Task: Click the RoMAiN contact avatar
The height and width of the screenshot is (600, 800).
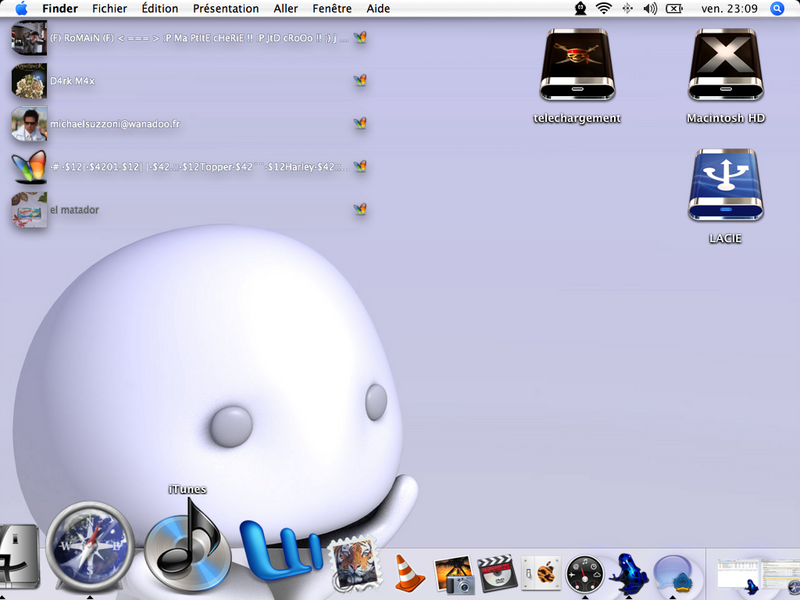Action: [x=29, y=38]
